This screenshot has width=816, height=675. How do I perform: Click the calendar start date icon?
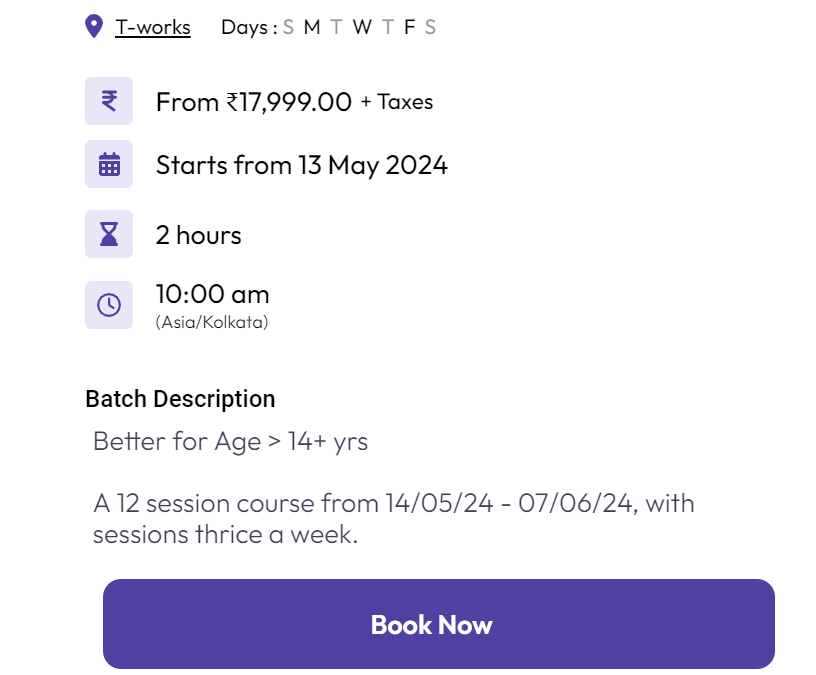coord(109,165)
